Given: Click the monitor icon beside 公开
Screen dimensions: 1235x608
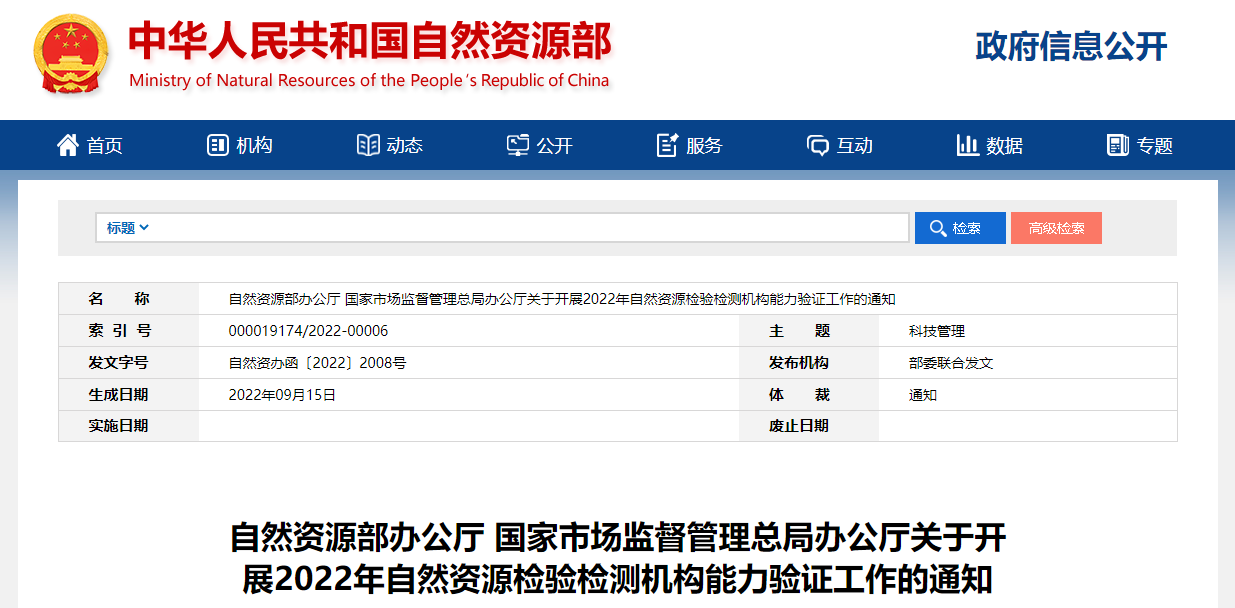Looking at the screenshot, I should (518, 145).
